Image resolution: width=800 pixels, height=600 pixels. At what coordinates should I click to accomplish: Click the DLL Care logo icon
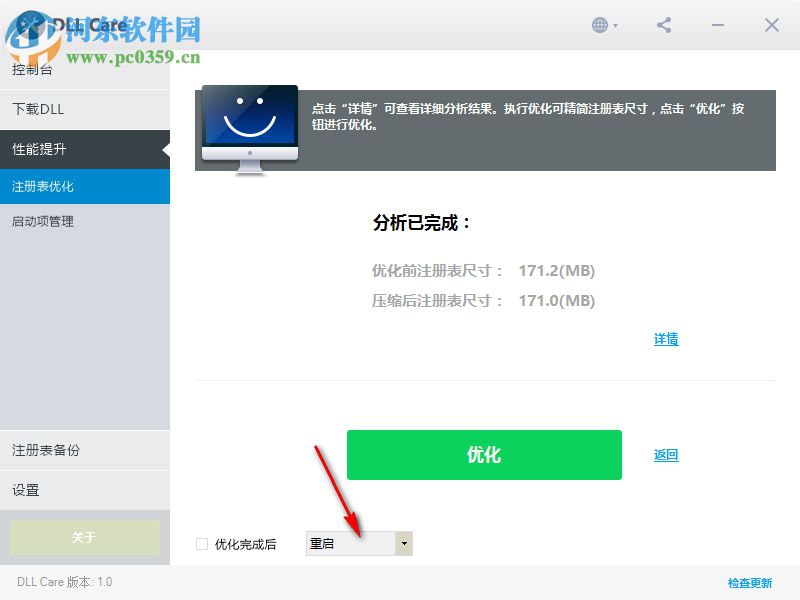[25, 25]
